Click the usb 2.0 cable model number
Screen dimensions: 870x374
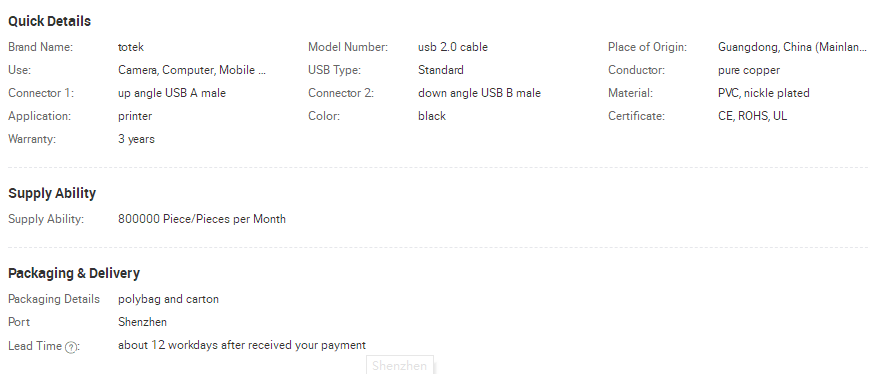pyautogui.click(x=453, y=47)
